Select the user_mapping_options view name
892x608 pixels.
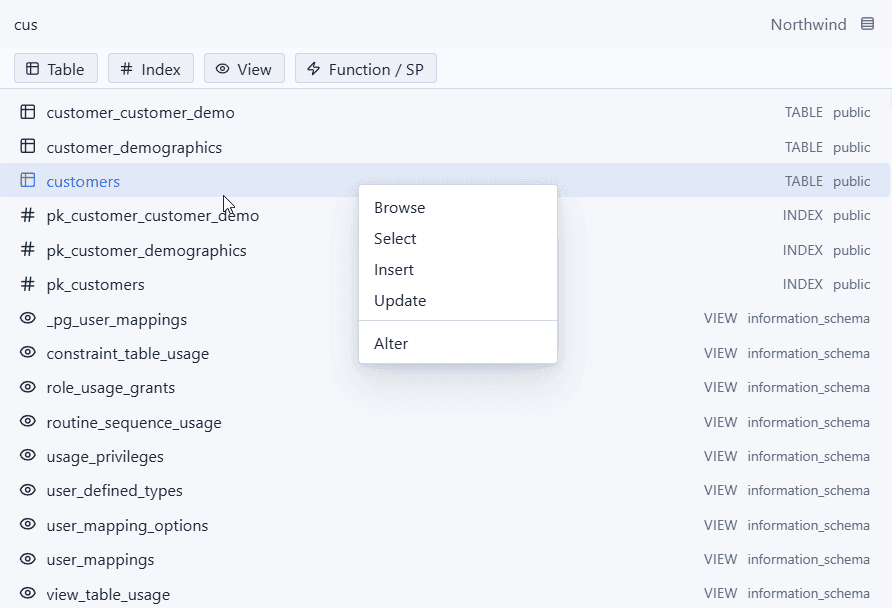click(x=127, y=526)
